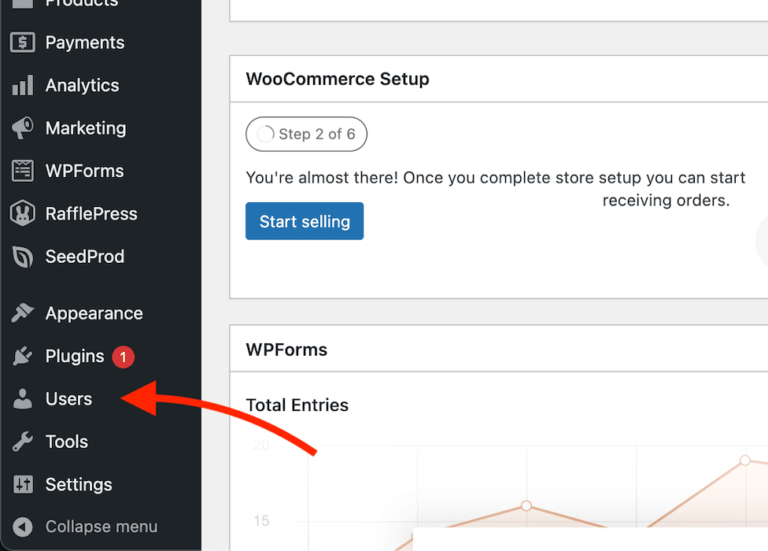The image size is (768, 551).
Task: Click the highest data point on entries chart
Action: (744, 460)
